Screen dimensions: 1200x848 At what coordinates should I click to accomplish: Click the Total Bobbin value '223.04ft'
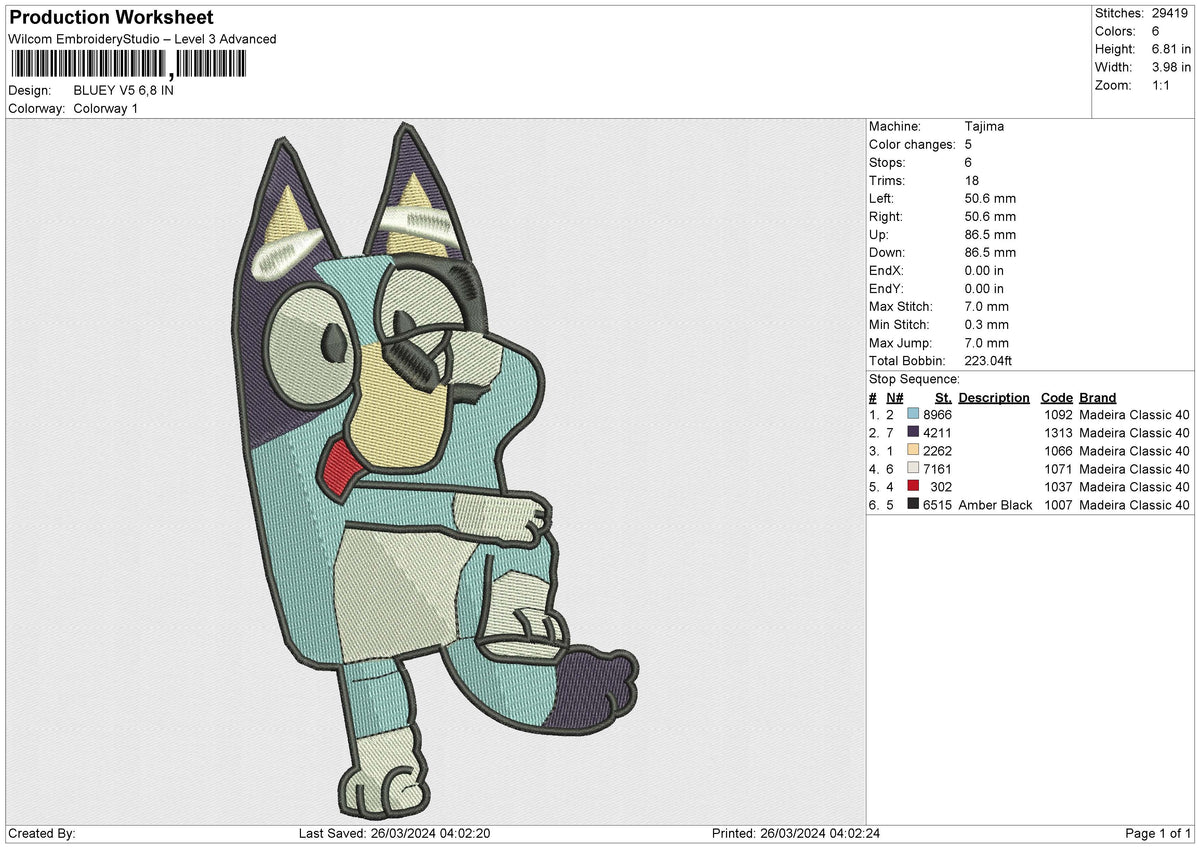(991, 361)
